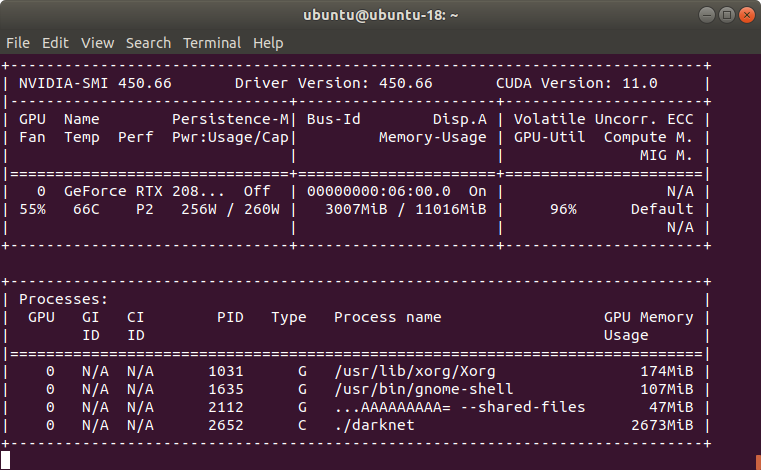Screen dimensions: 761x470
Task: Click the ...AAAAAAAAA= --shared-files process
Action: (460, 407)
